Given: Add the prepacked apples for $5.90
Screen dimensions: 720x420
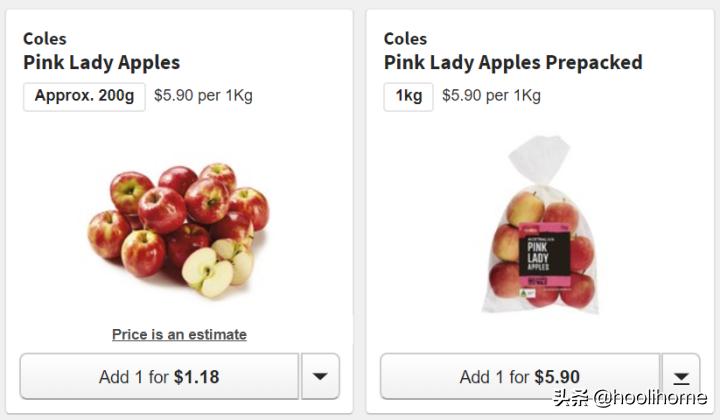Looking at the screenshot, I should (x=519, y=377).
